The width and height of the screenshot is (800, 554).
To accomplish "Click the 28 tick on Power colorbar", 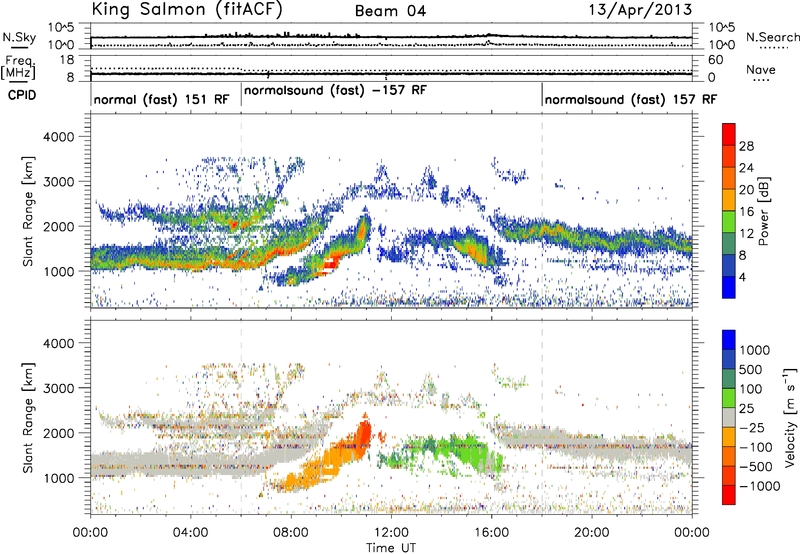I will pyautogui.click(x=746, y=146).
